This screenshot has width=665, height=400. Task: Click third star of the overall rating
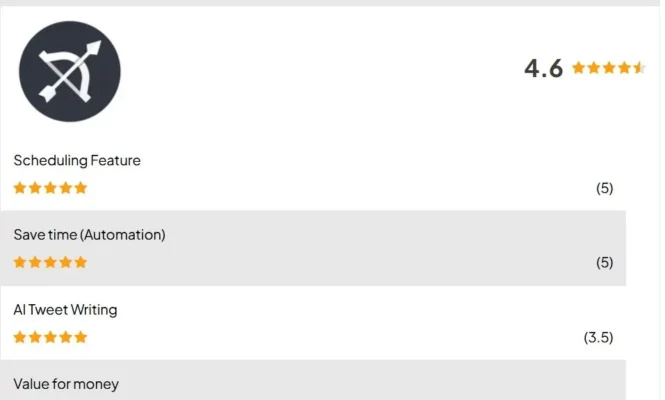pos(609,68)
